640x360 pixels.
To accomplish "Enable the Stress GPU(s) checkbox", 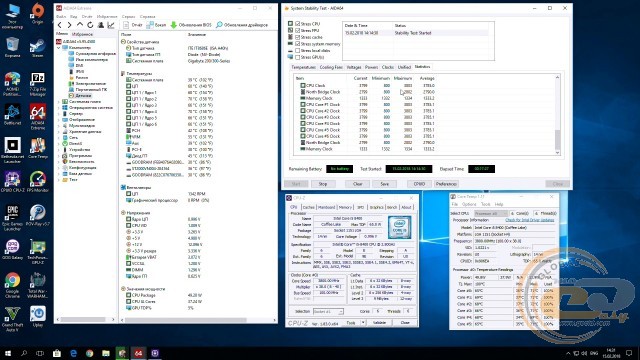I will pyautogui.click(x=298, y=57).
